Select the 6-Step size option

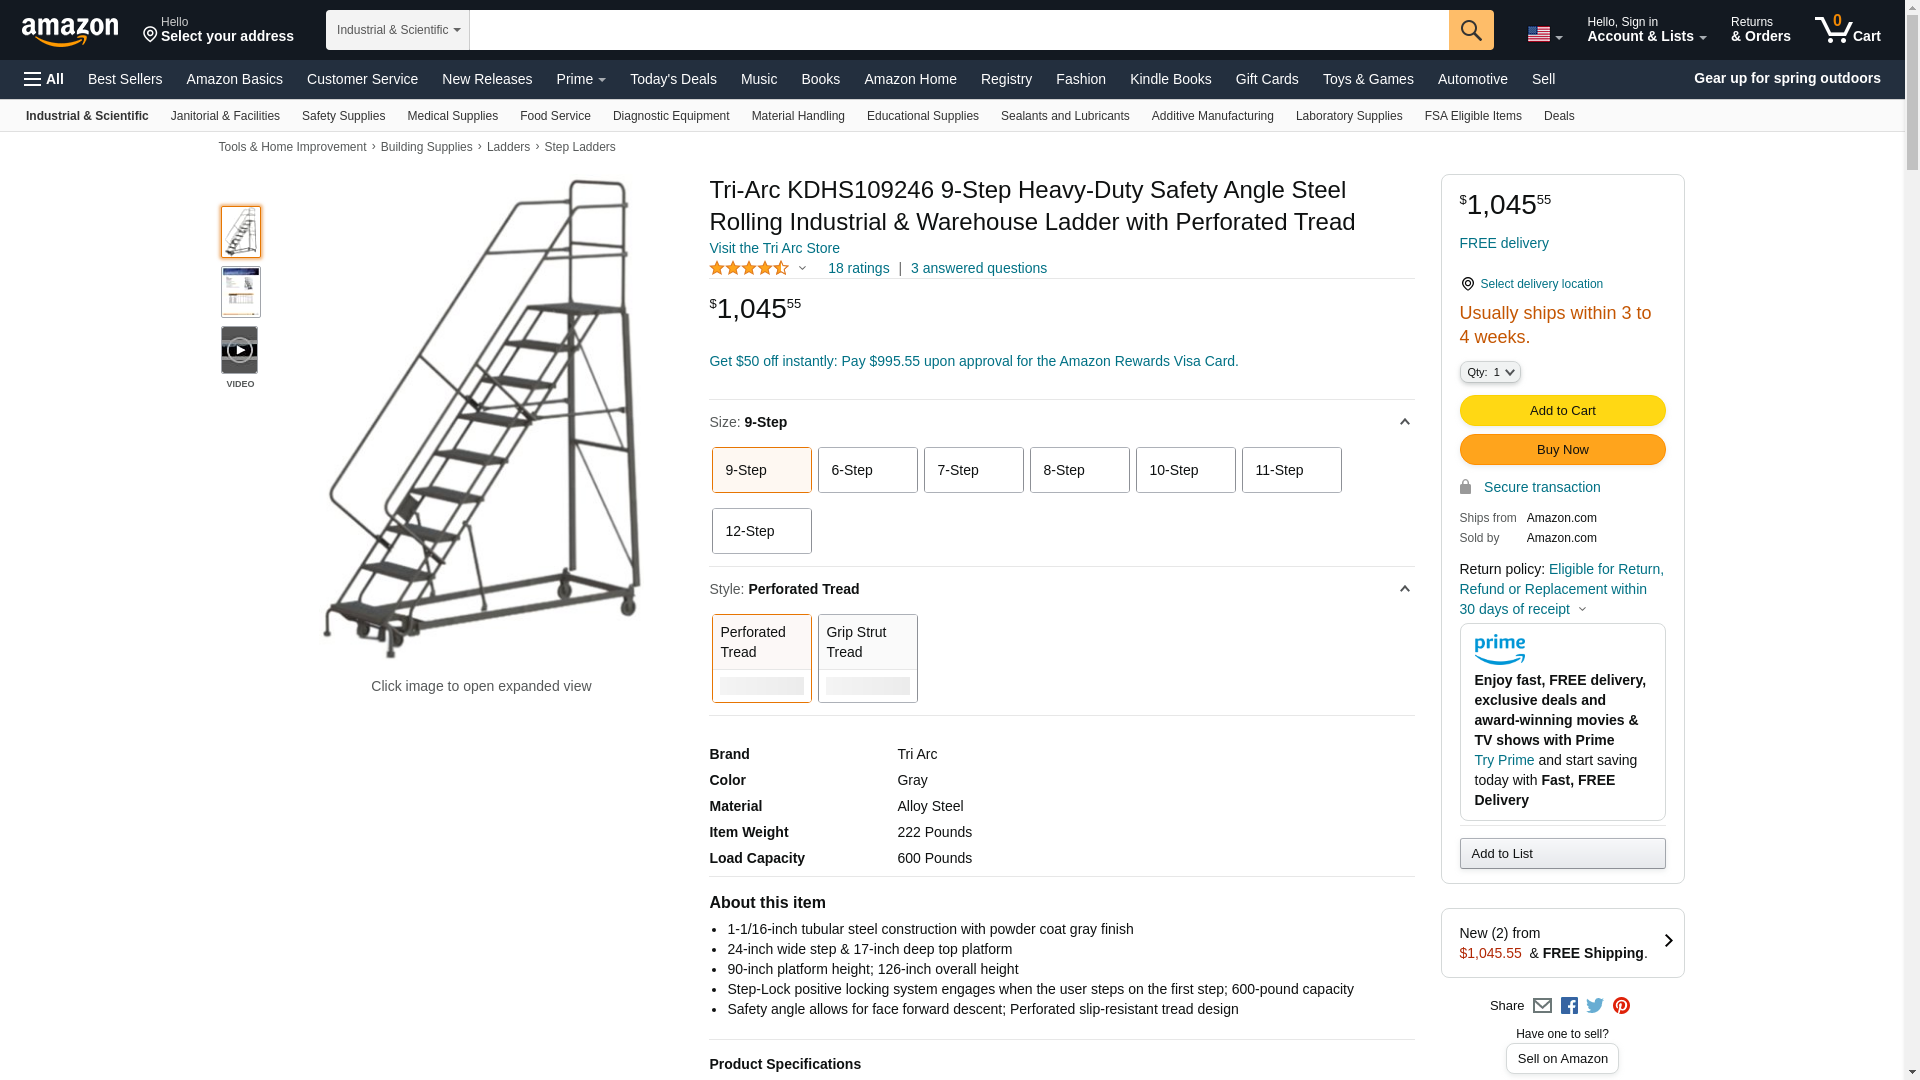pos(867,470)
